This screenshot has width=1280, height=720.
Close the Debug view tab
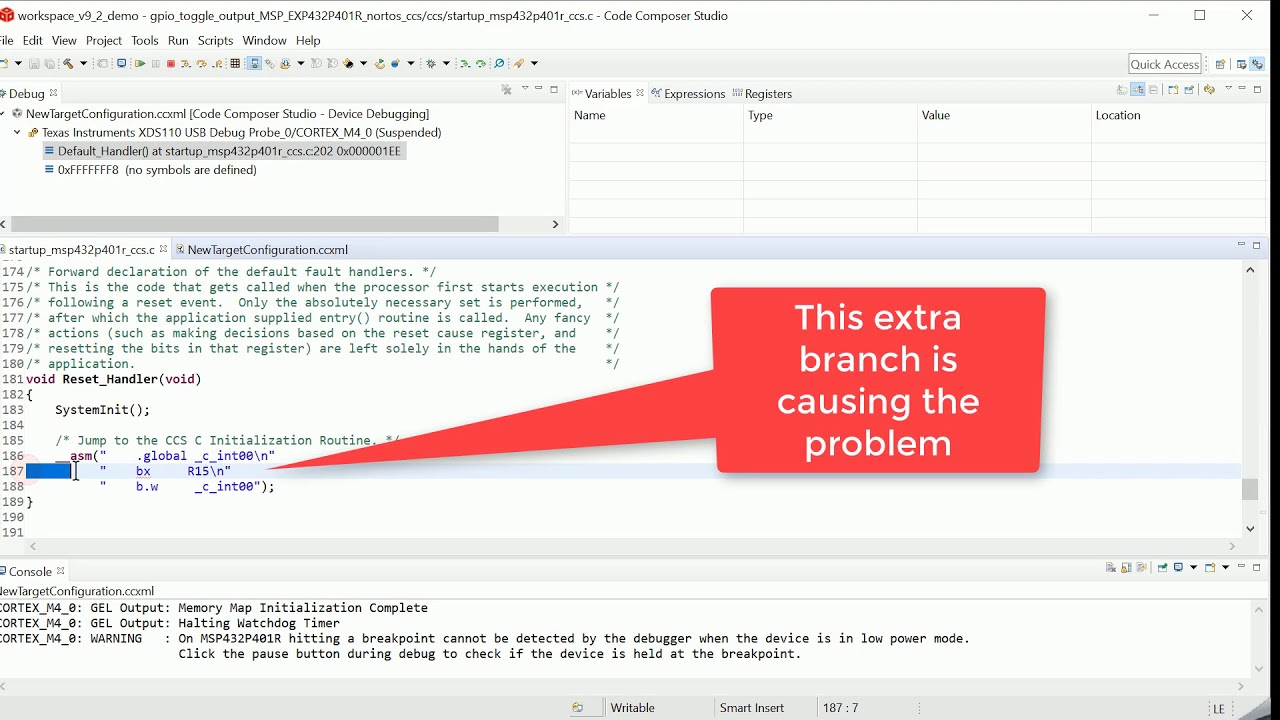(x=54, y=93)
